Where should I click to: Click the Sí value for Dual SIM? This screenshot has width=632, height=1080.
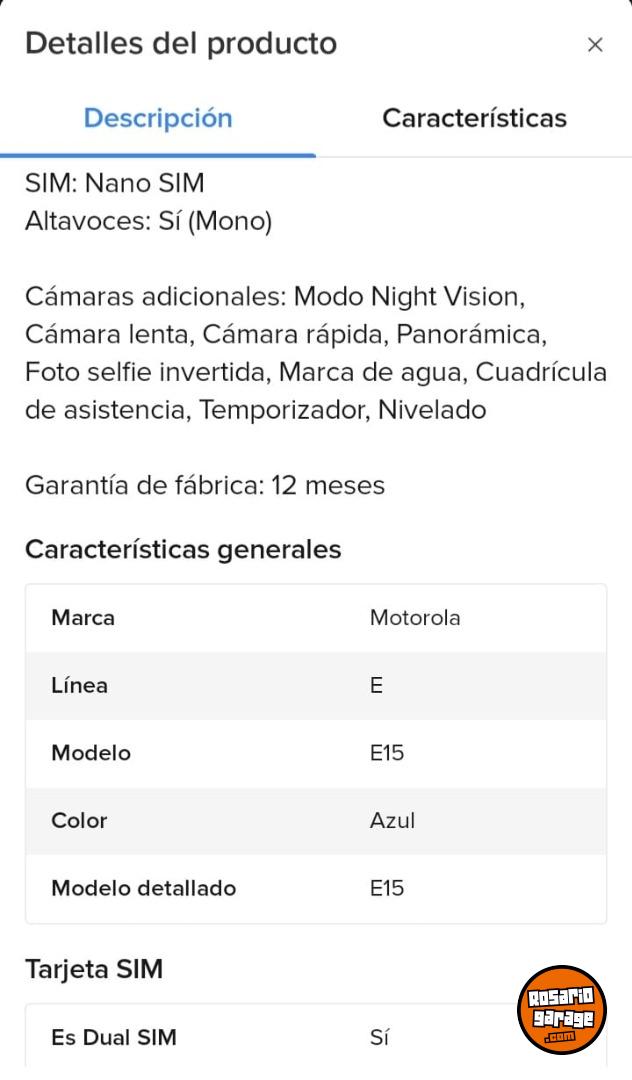379,1038
